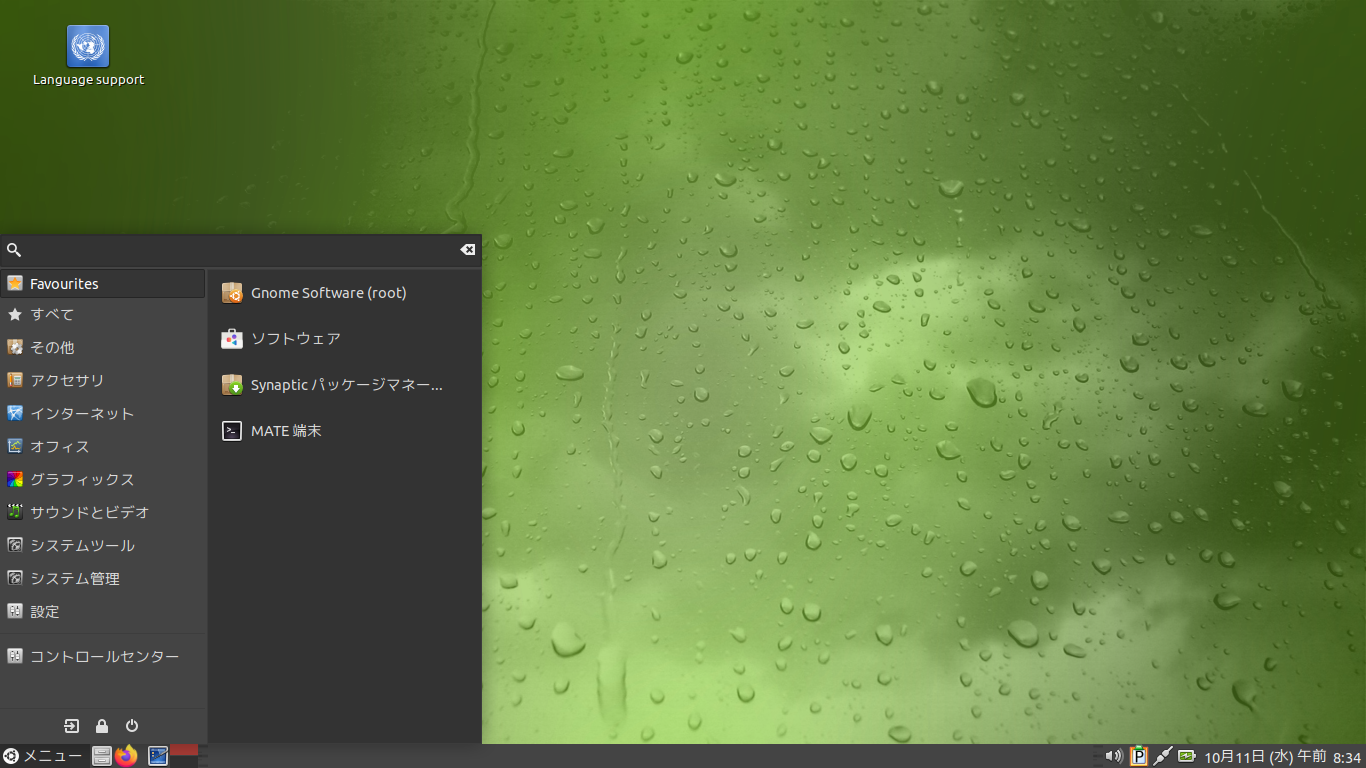1366x768 pixels.
Task: Focus the menu search input field
Action: pyautogui.click(x=240, y=250)
